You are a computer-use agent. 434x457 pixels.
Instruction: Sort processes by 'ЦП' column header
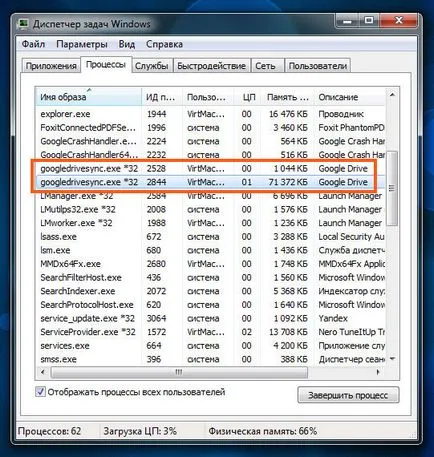point(248,97)
